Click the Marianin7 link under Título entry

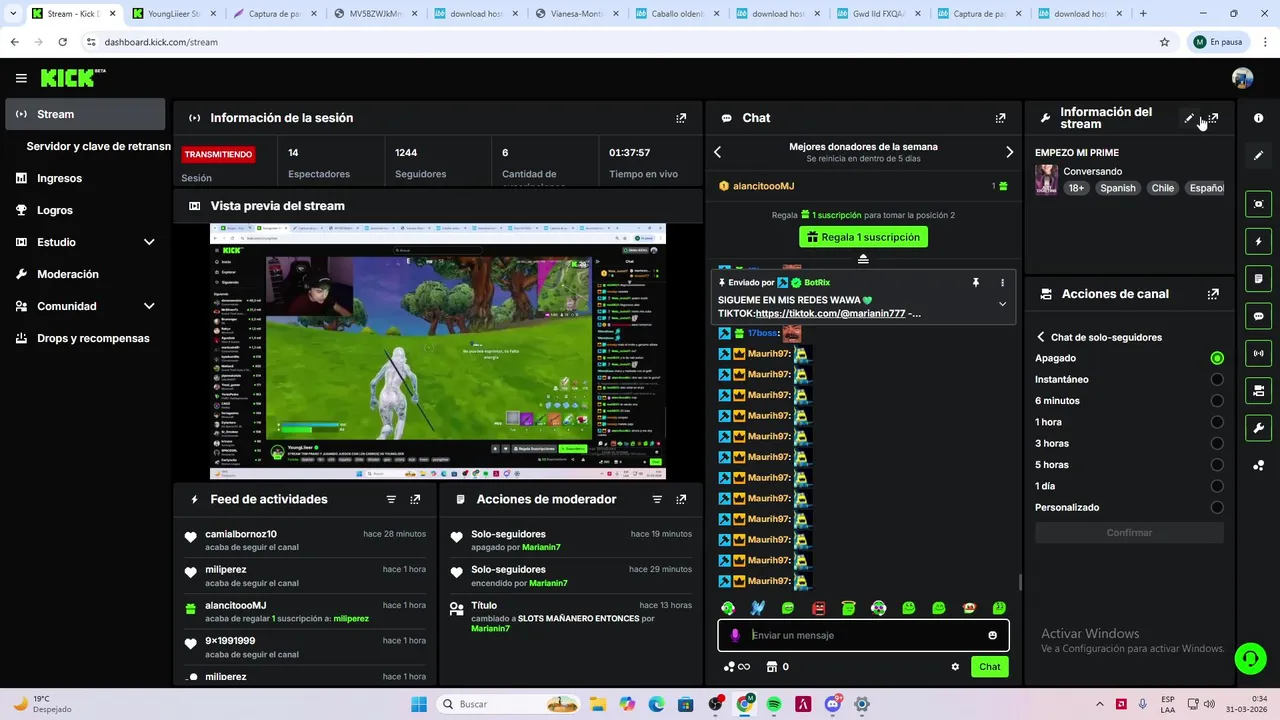point(490,628)
